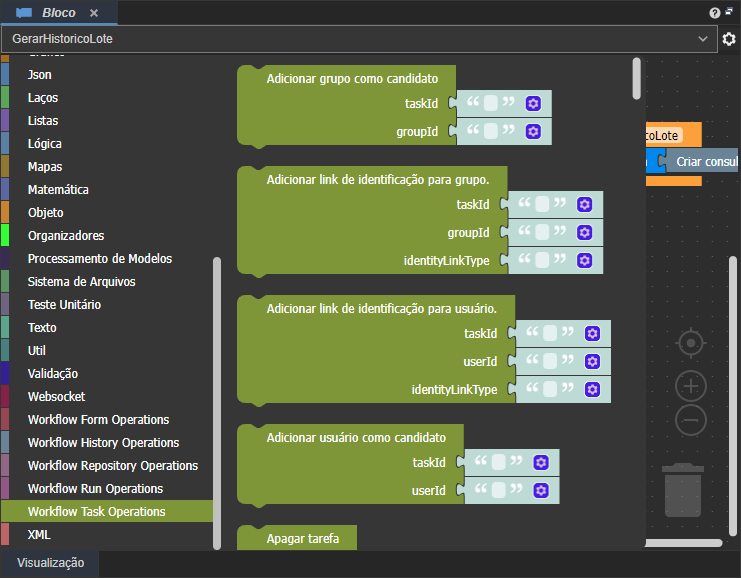Select Workflow Task Operations category
This screenshot has height=578, width=741.
[x=107, y=511]
